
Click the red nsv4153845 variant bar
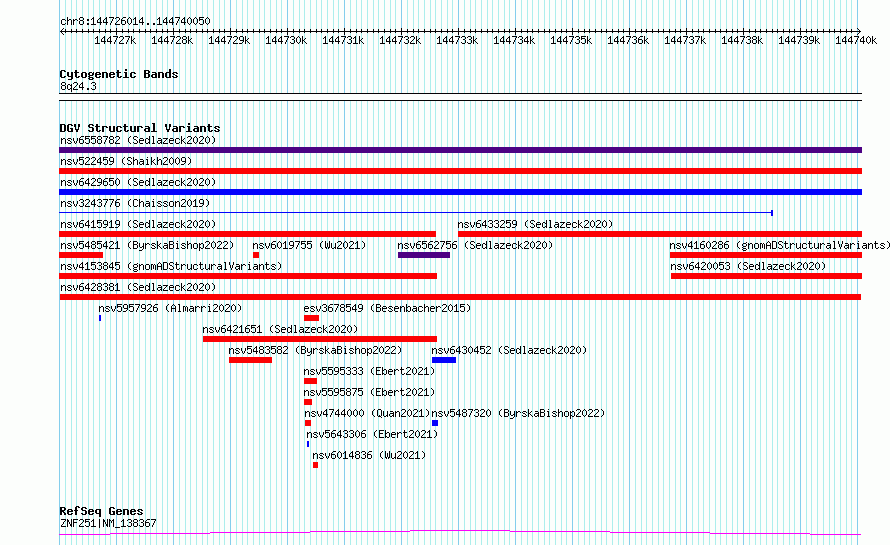pyautogui.click(x=248, y=276)
